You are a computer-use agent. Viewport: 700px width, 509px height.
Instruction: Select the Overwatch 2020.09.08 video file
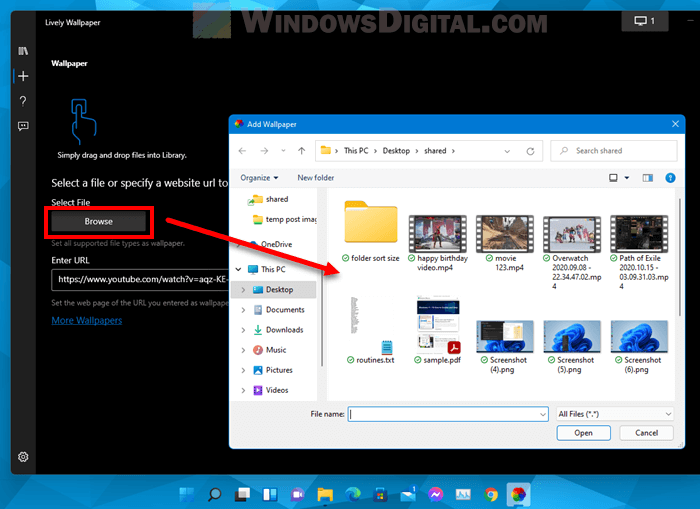pos(572,252)
